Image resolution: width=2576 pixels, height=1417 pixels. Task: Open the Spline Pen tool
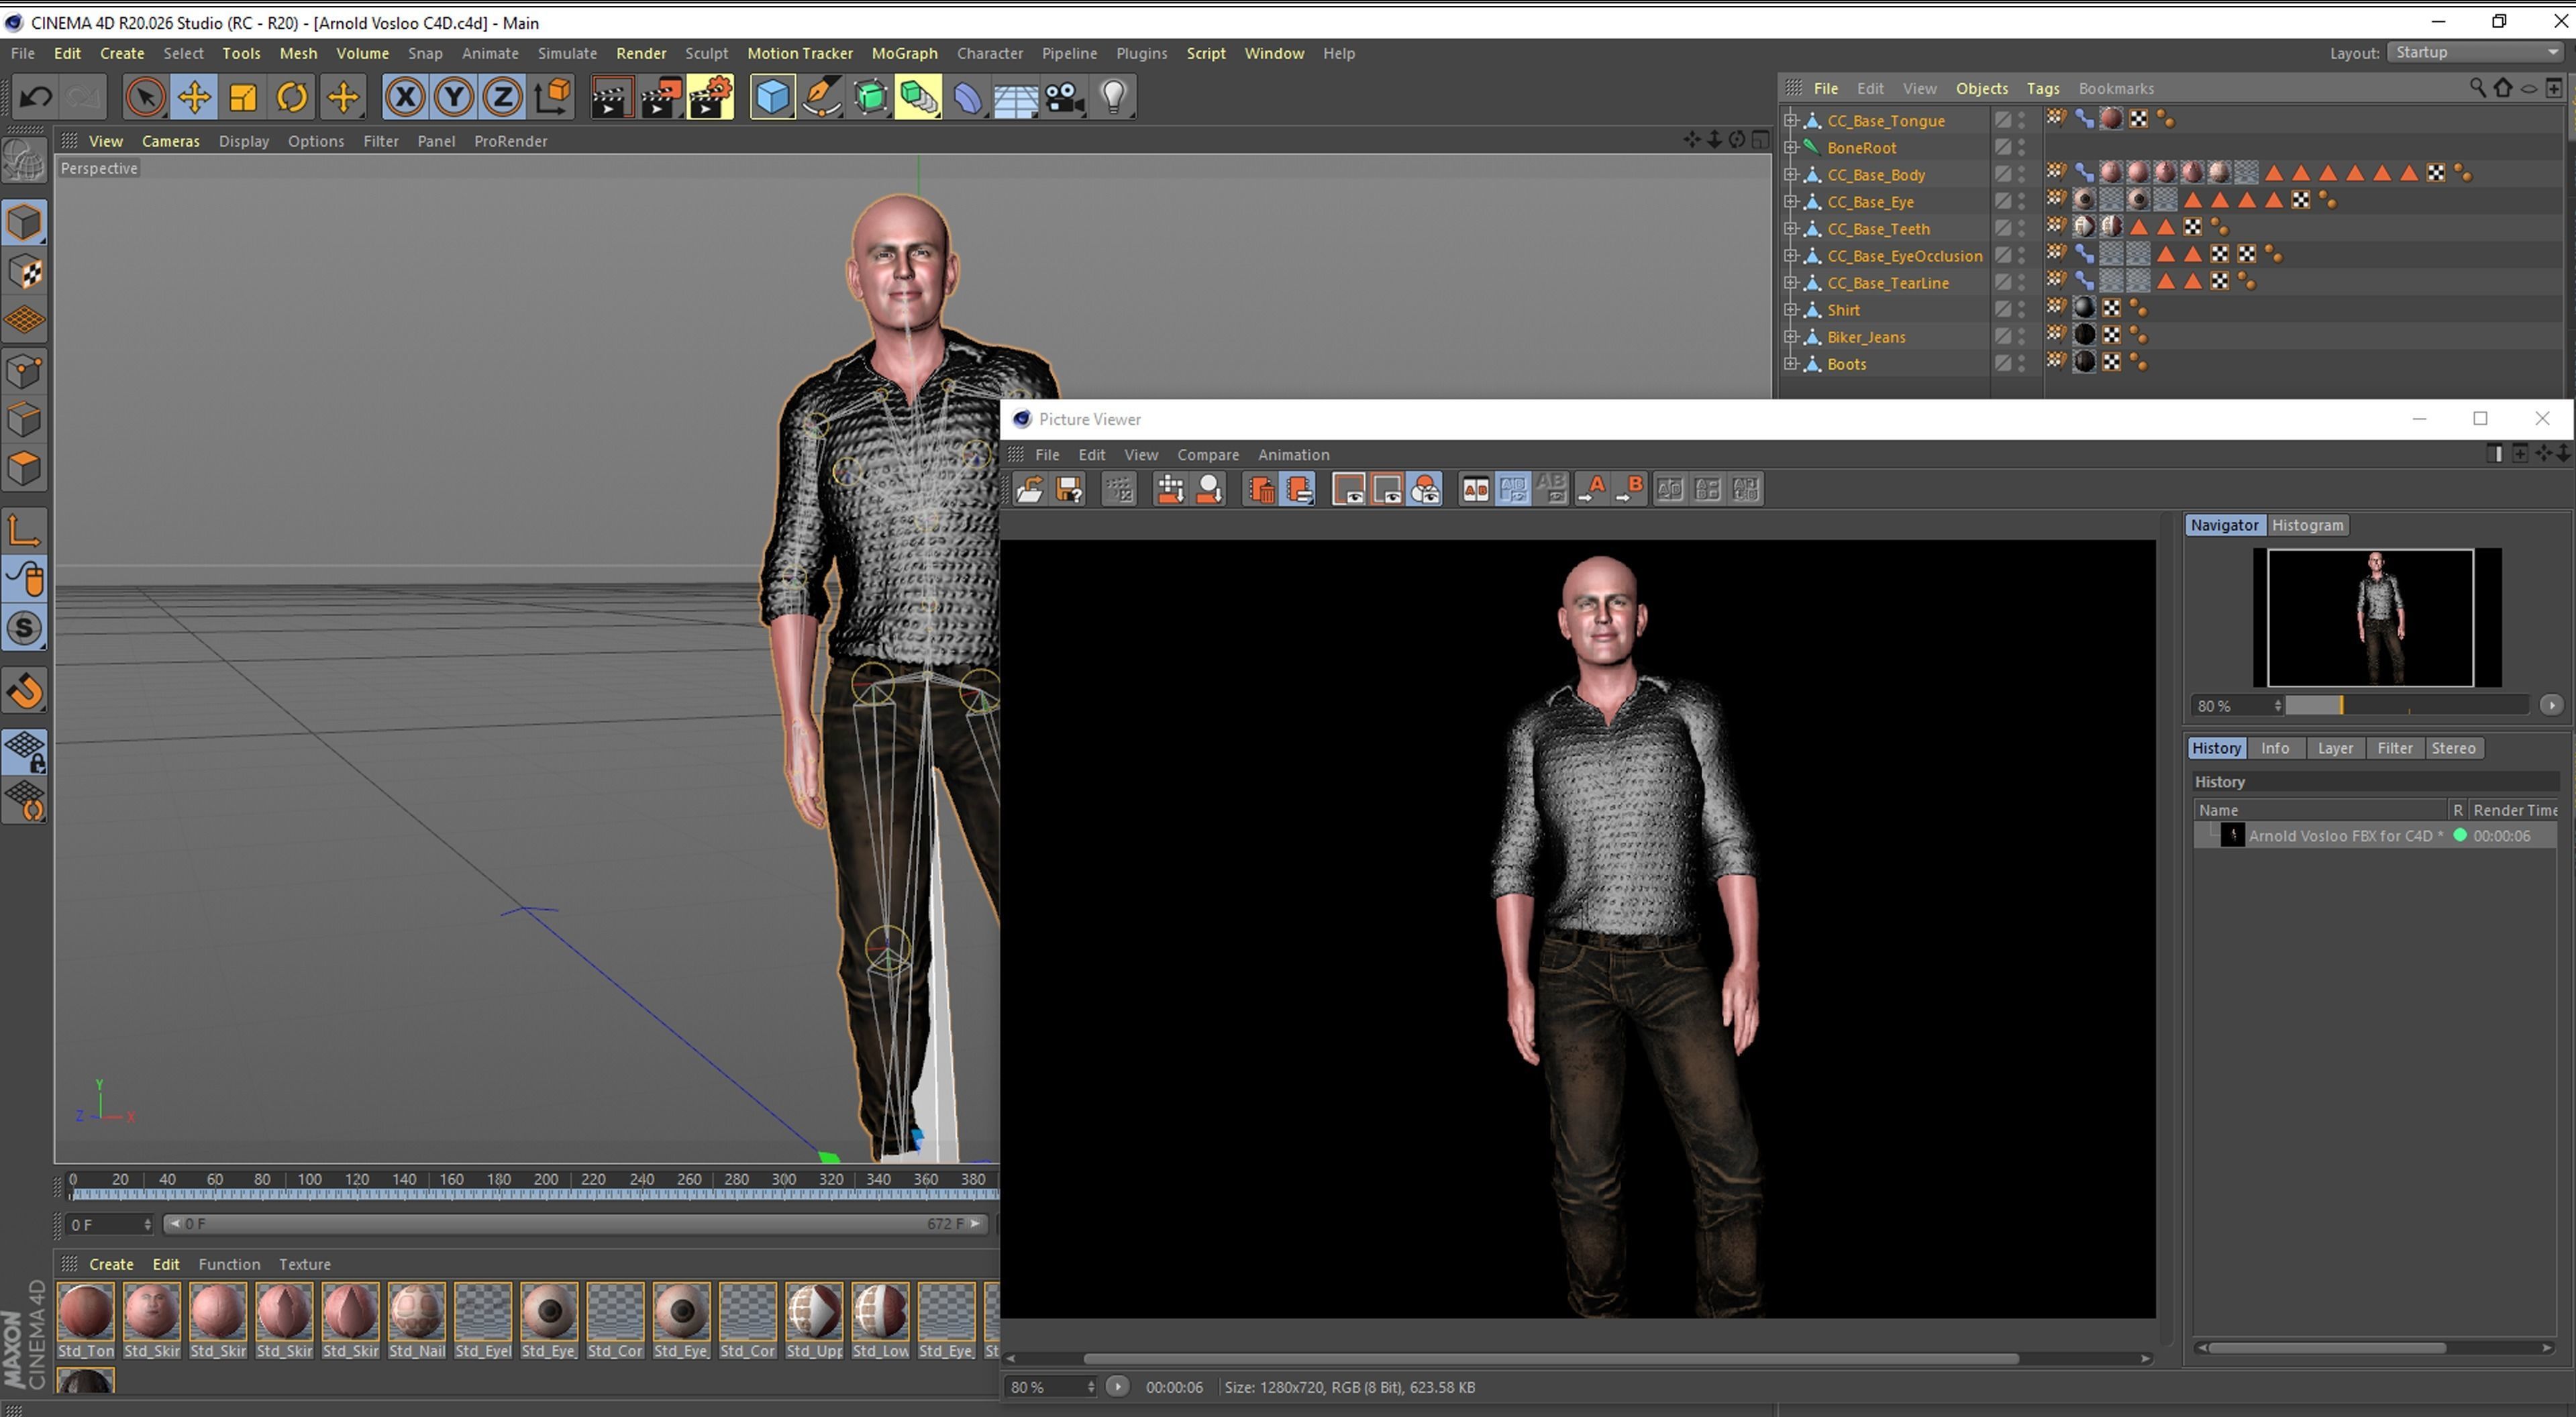821,97
